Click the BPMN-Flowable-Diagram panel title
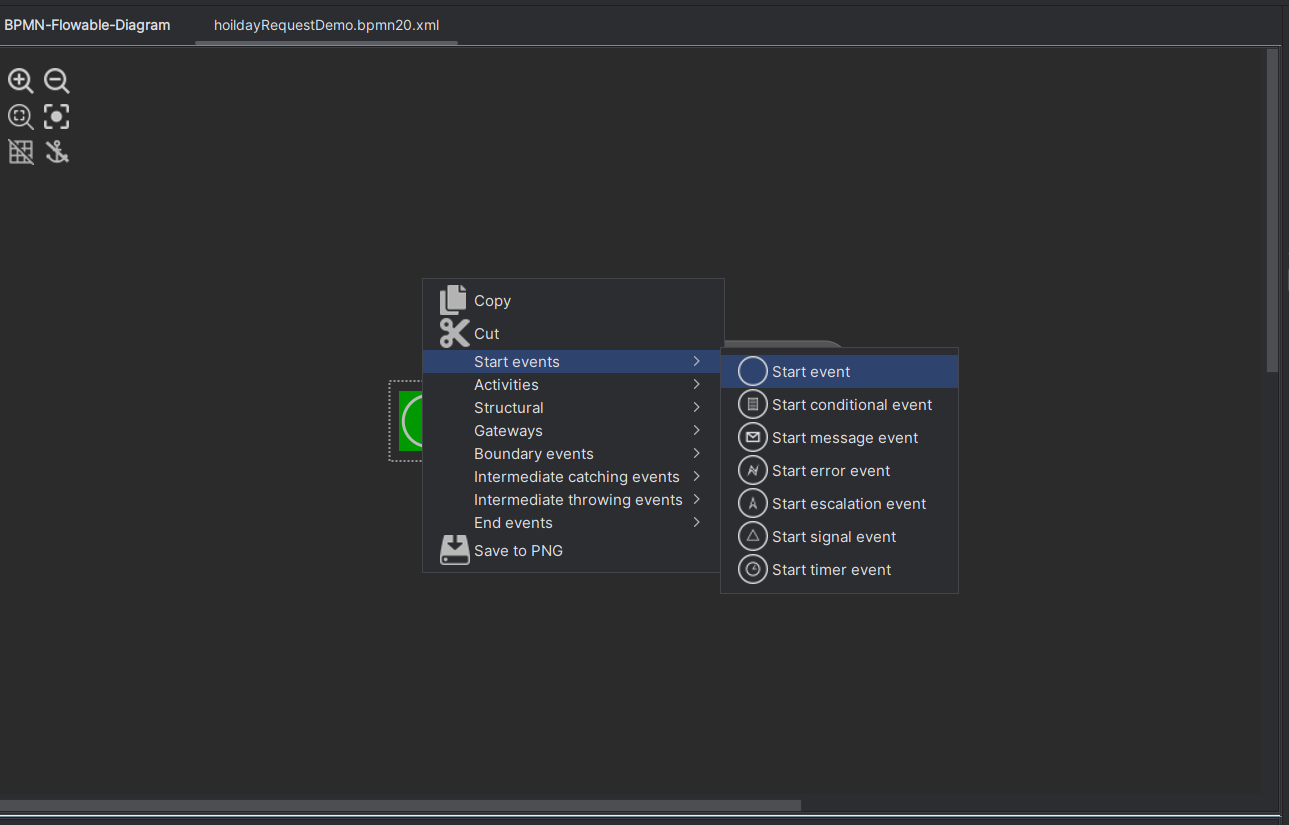The image size is (1289, 825). pos(87,25)
